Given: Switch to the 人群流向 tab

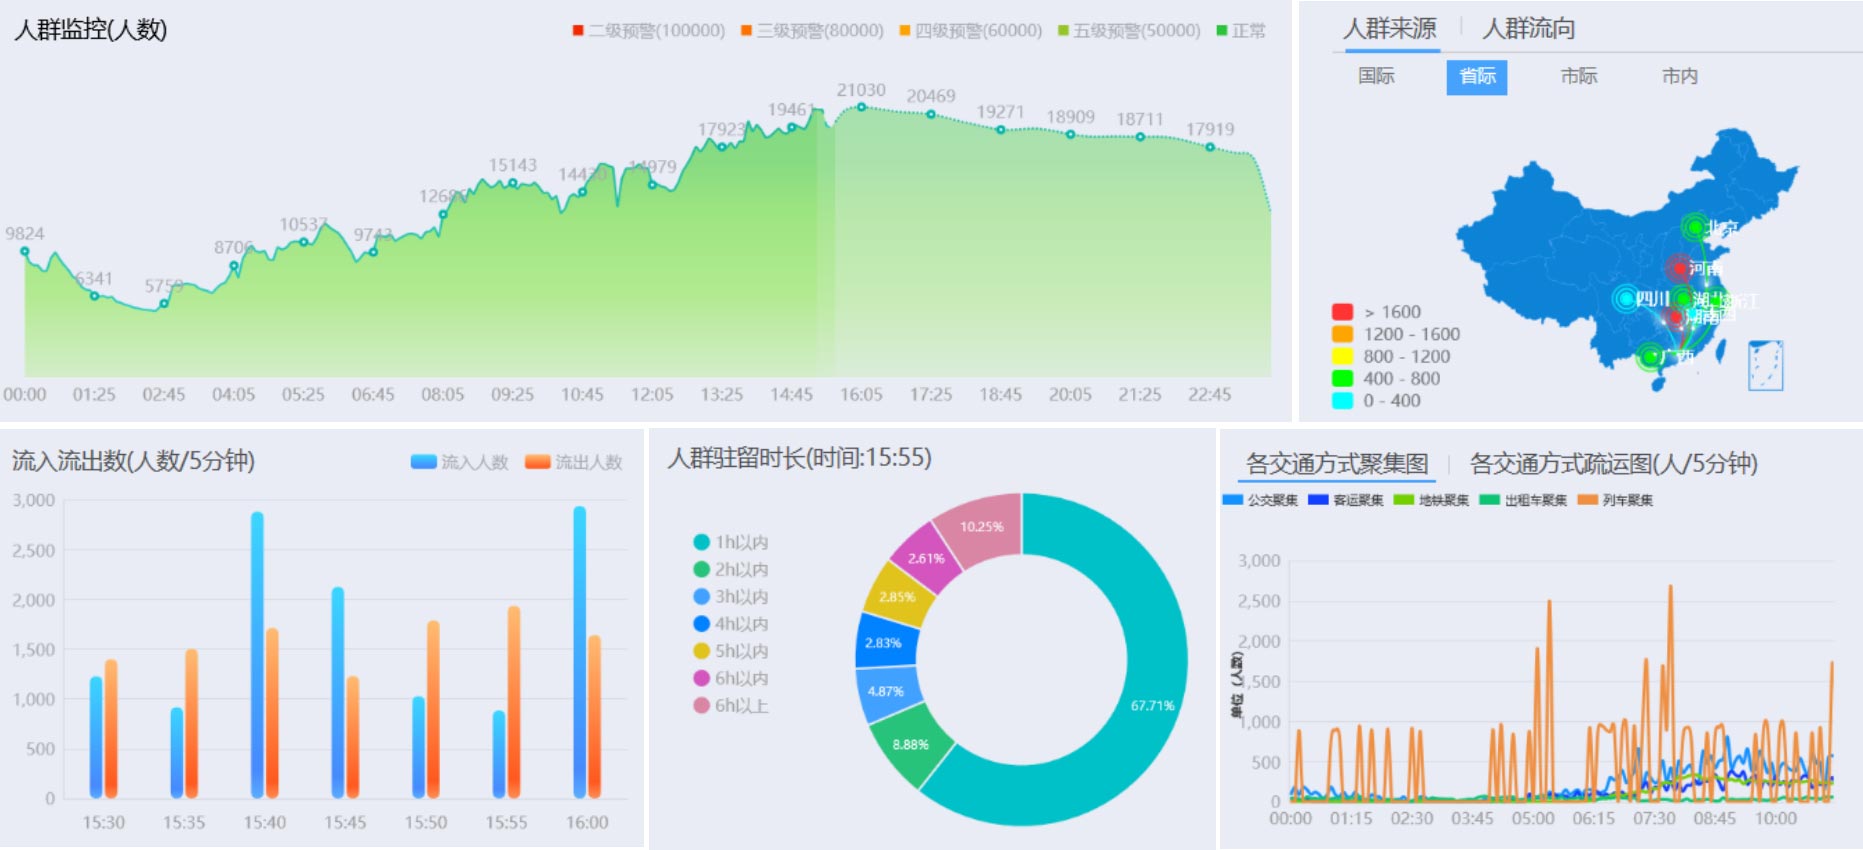Looking at the screenshot, I should (1528, 29).
